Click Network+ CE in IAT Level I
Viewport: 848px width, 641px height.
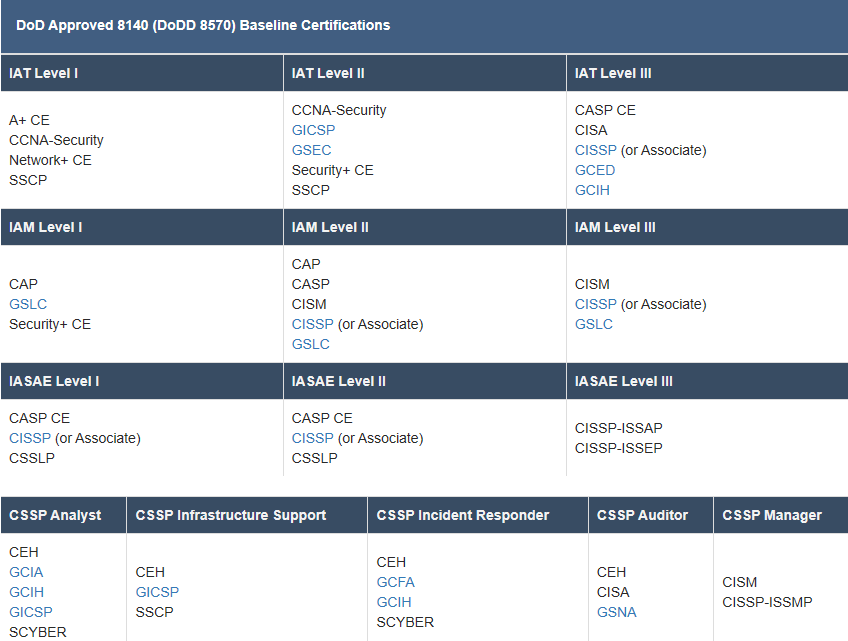50,160
